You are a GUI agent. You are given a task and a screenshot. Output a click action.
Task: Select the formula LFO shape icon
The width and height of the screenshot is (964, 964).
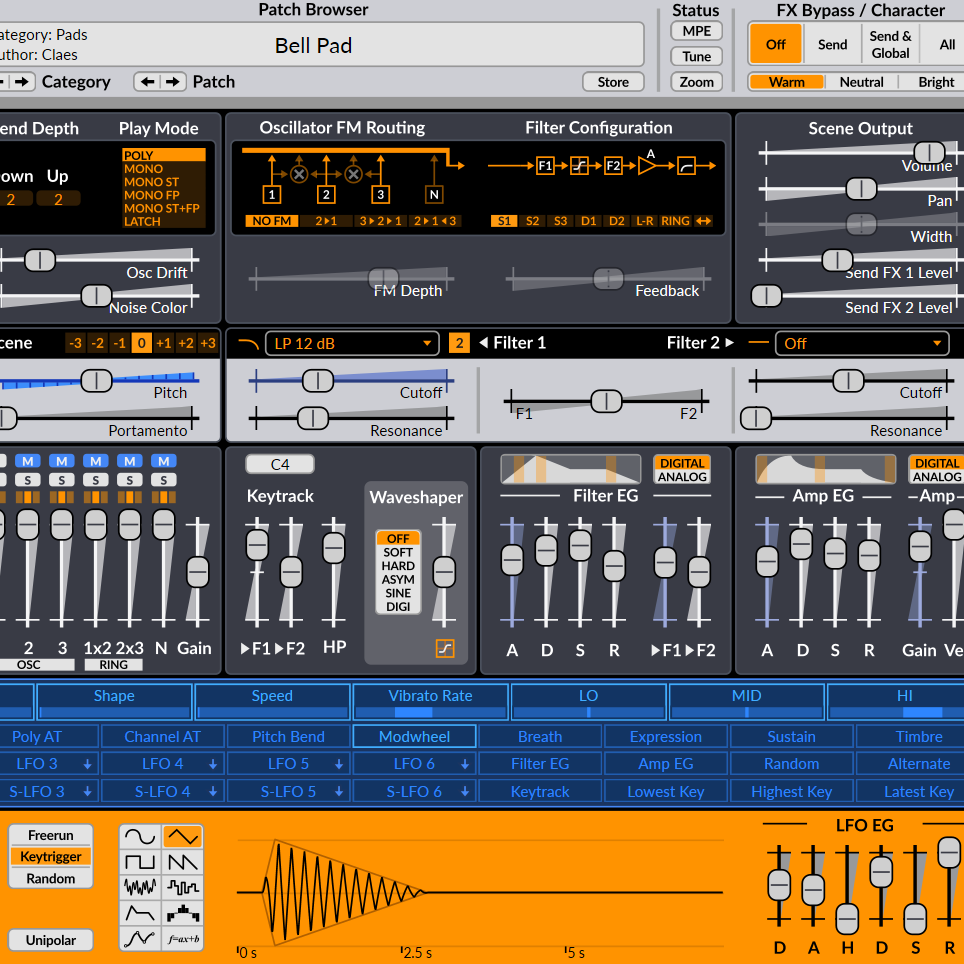pyautogui.click(x=182, y=939)
